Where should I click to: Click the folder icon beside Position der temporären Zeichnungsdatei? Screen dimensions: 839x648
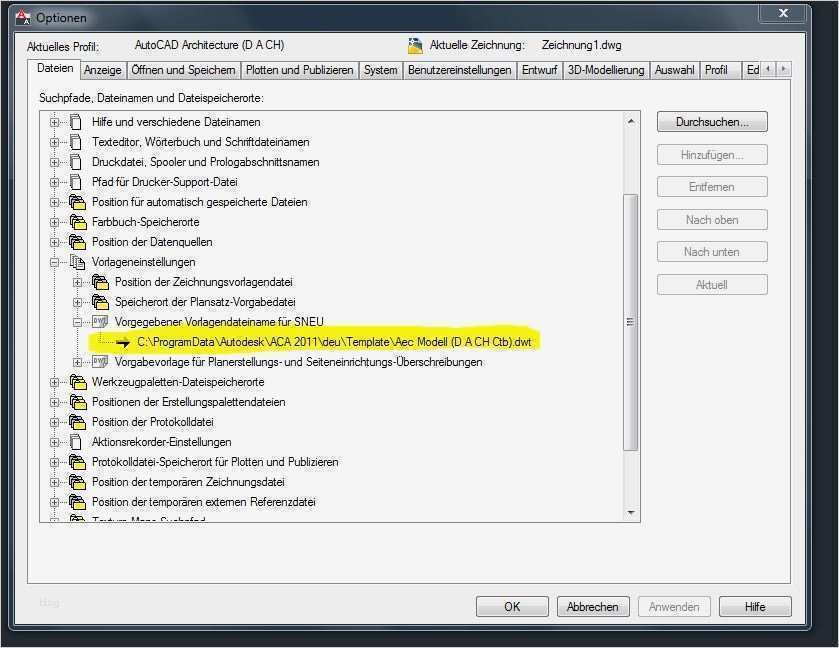(x=78, y=482)
